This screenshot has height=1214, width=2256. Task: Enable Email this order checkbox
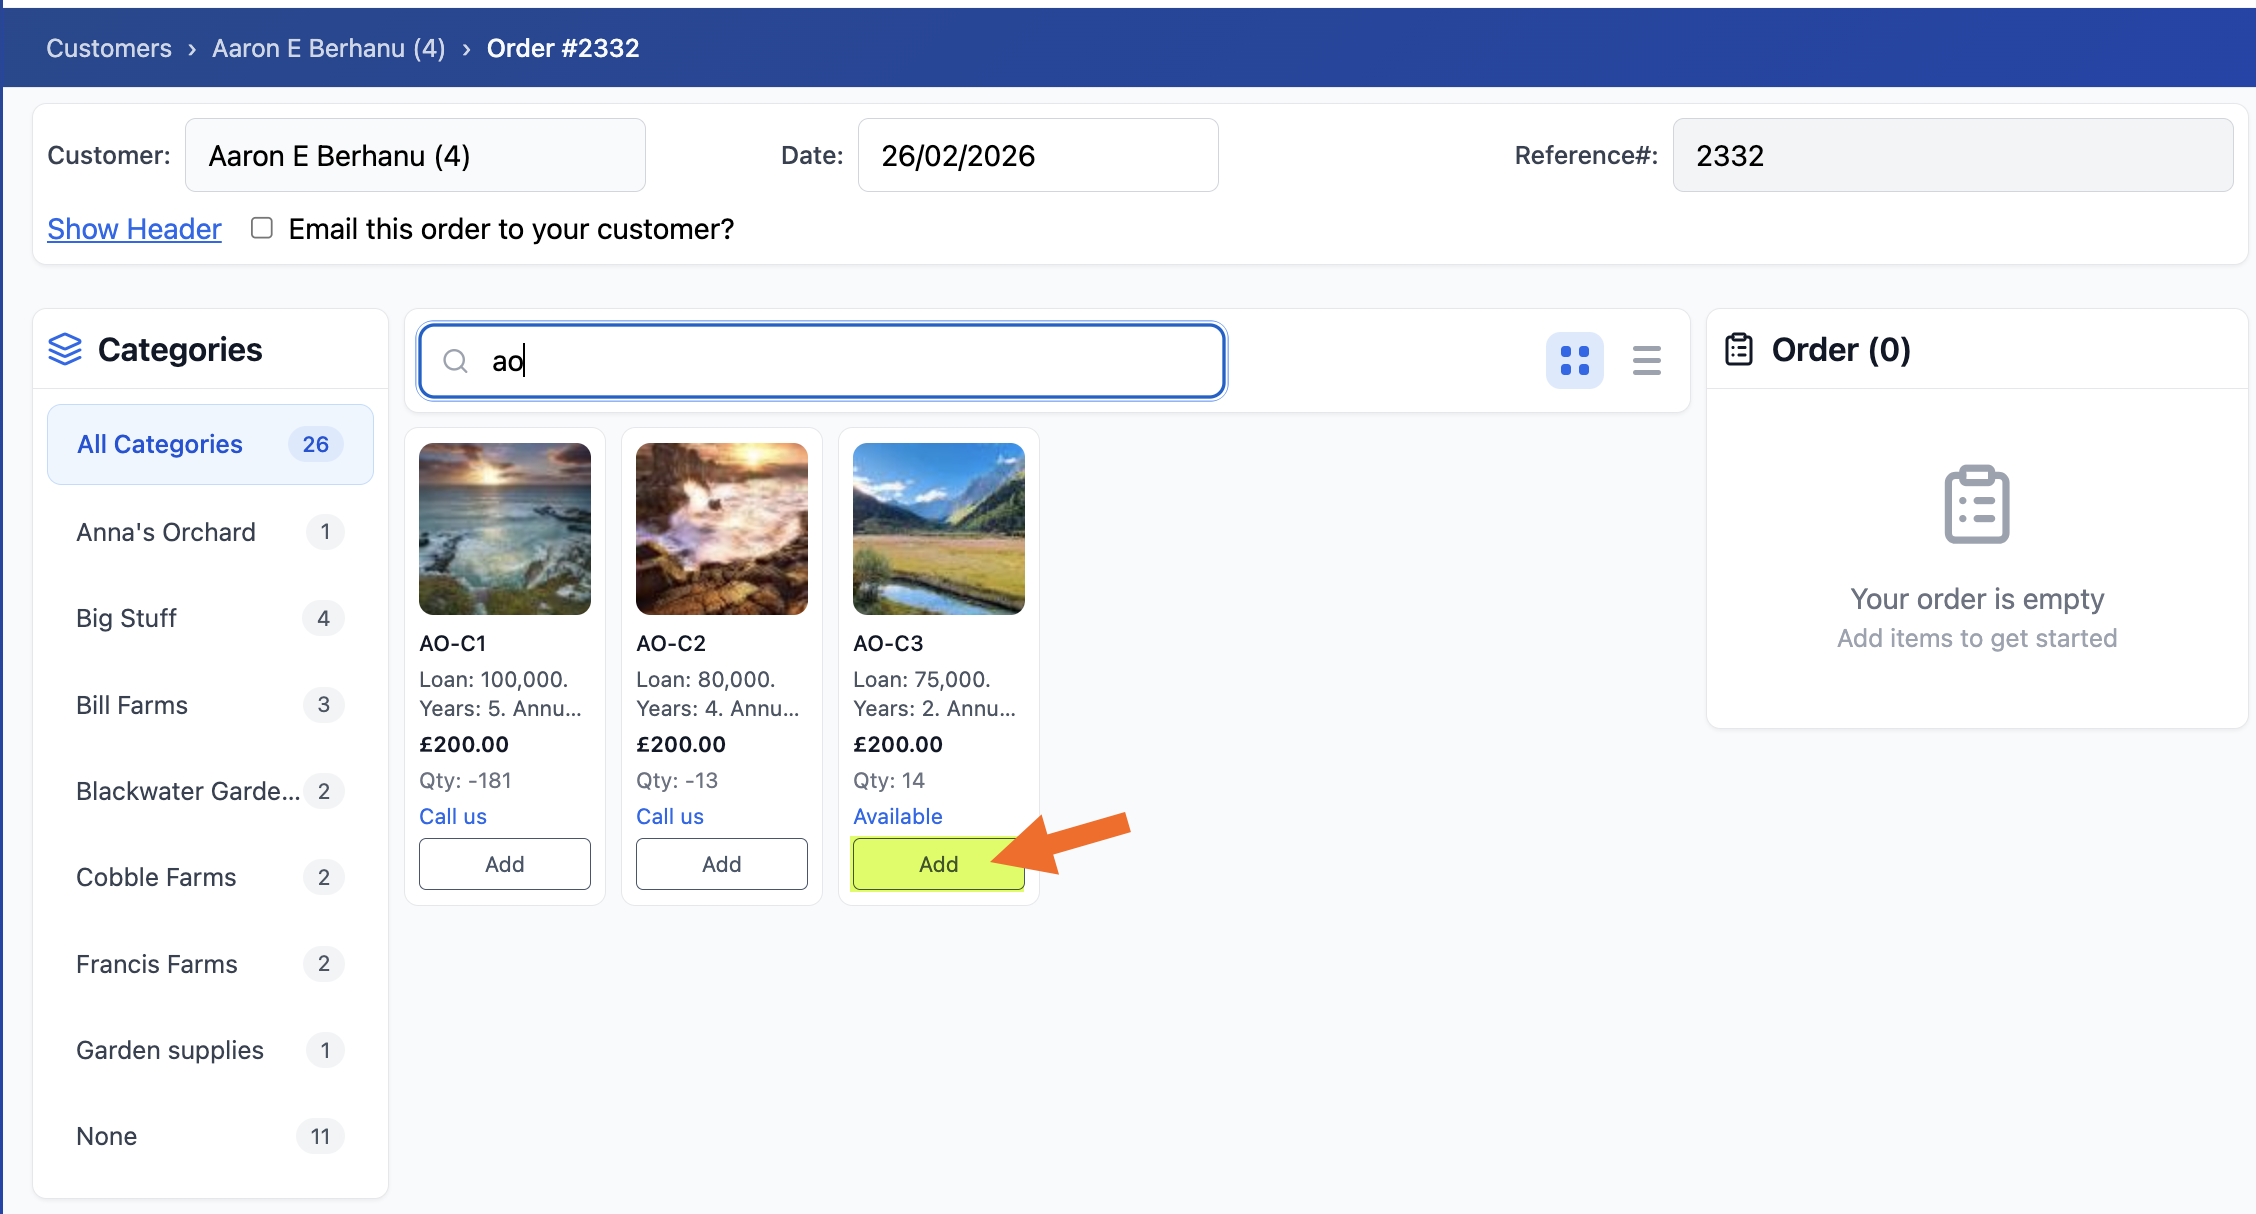click(262, 228)
